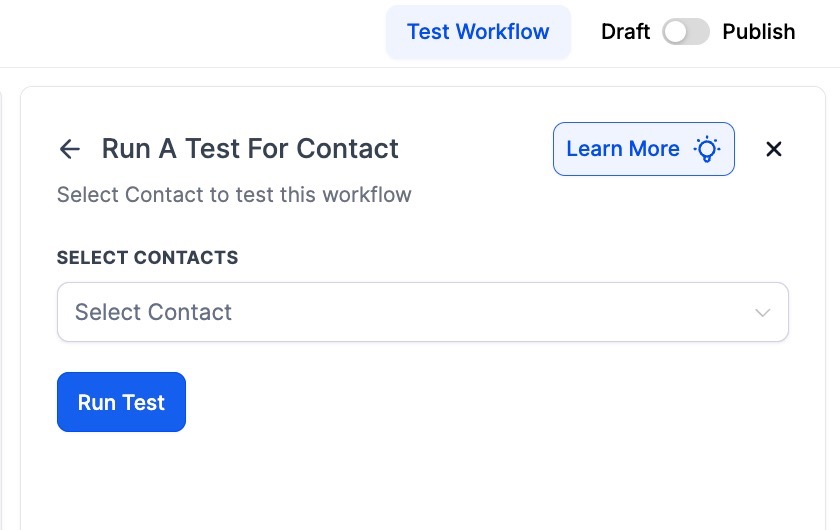840x530 pixels.
Task: Click the word Test in Run Test button
Action: (144, 402)
